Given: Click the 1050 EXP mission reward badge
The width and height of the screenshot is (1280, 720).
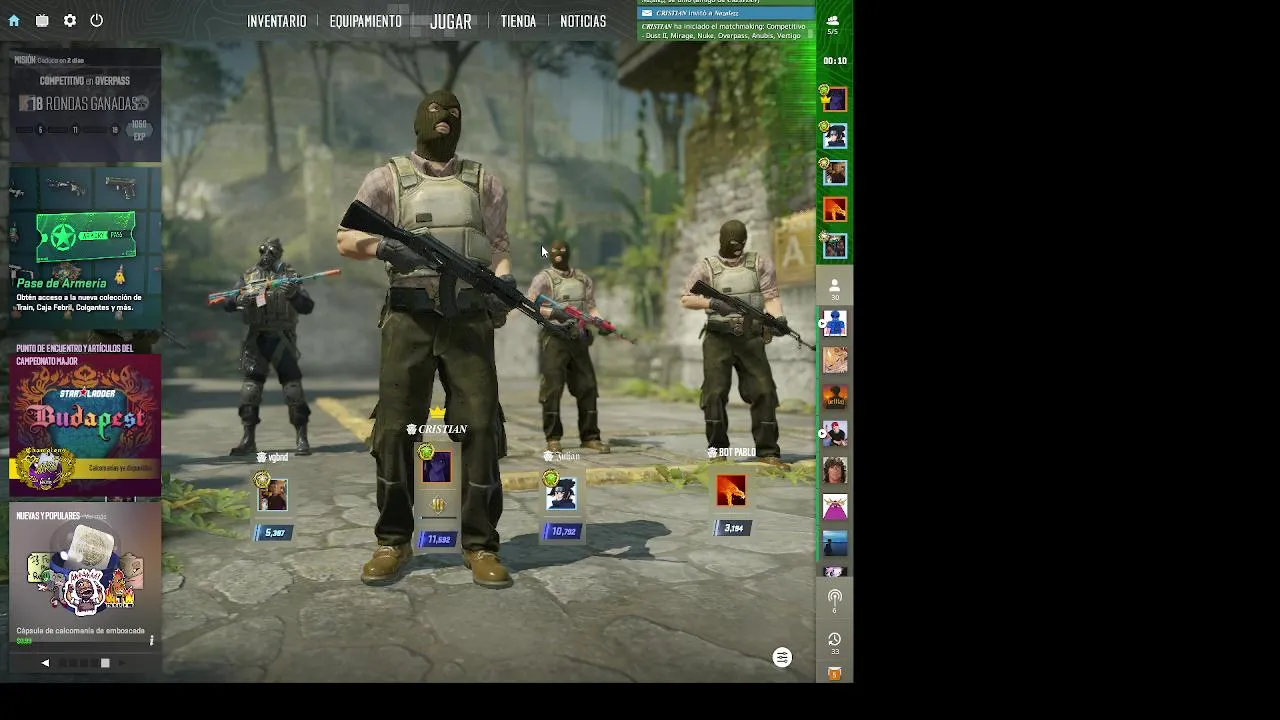Looking at the screenshot, I should [139, 129].
